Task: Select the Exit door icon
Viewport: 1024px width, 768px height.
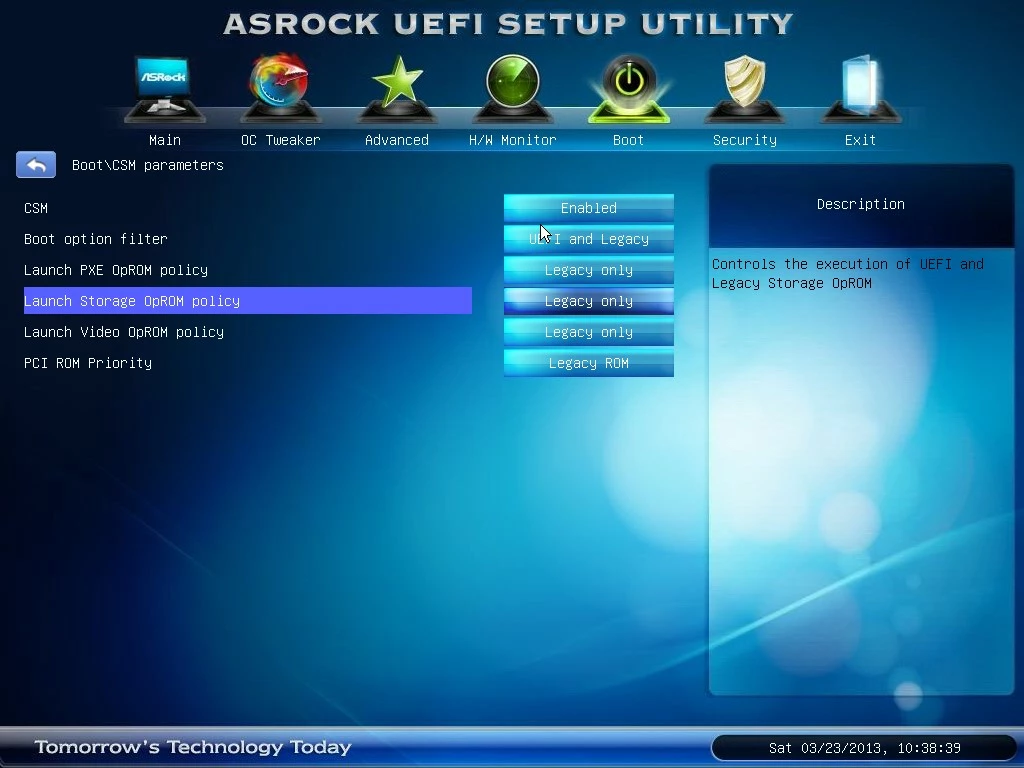Action: coord(860,88)
